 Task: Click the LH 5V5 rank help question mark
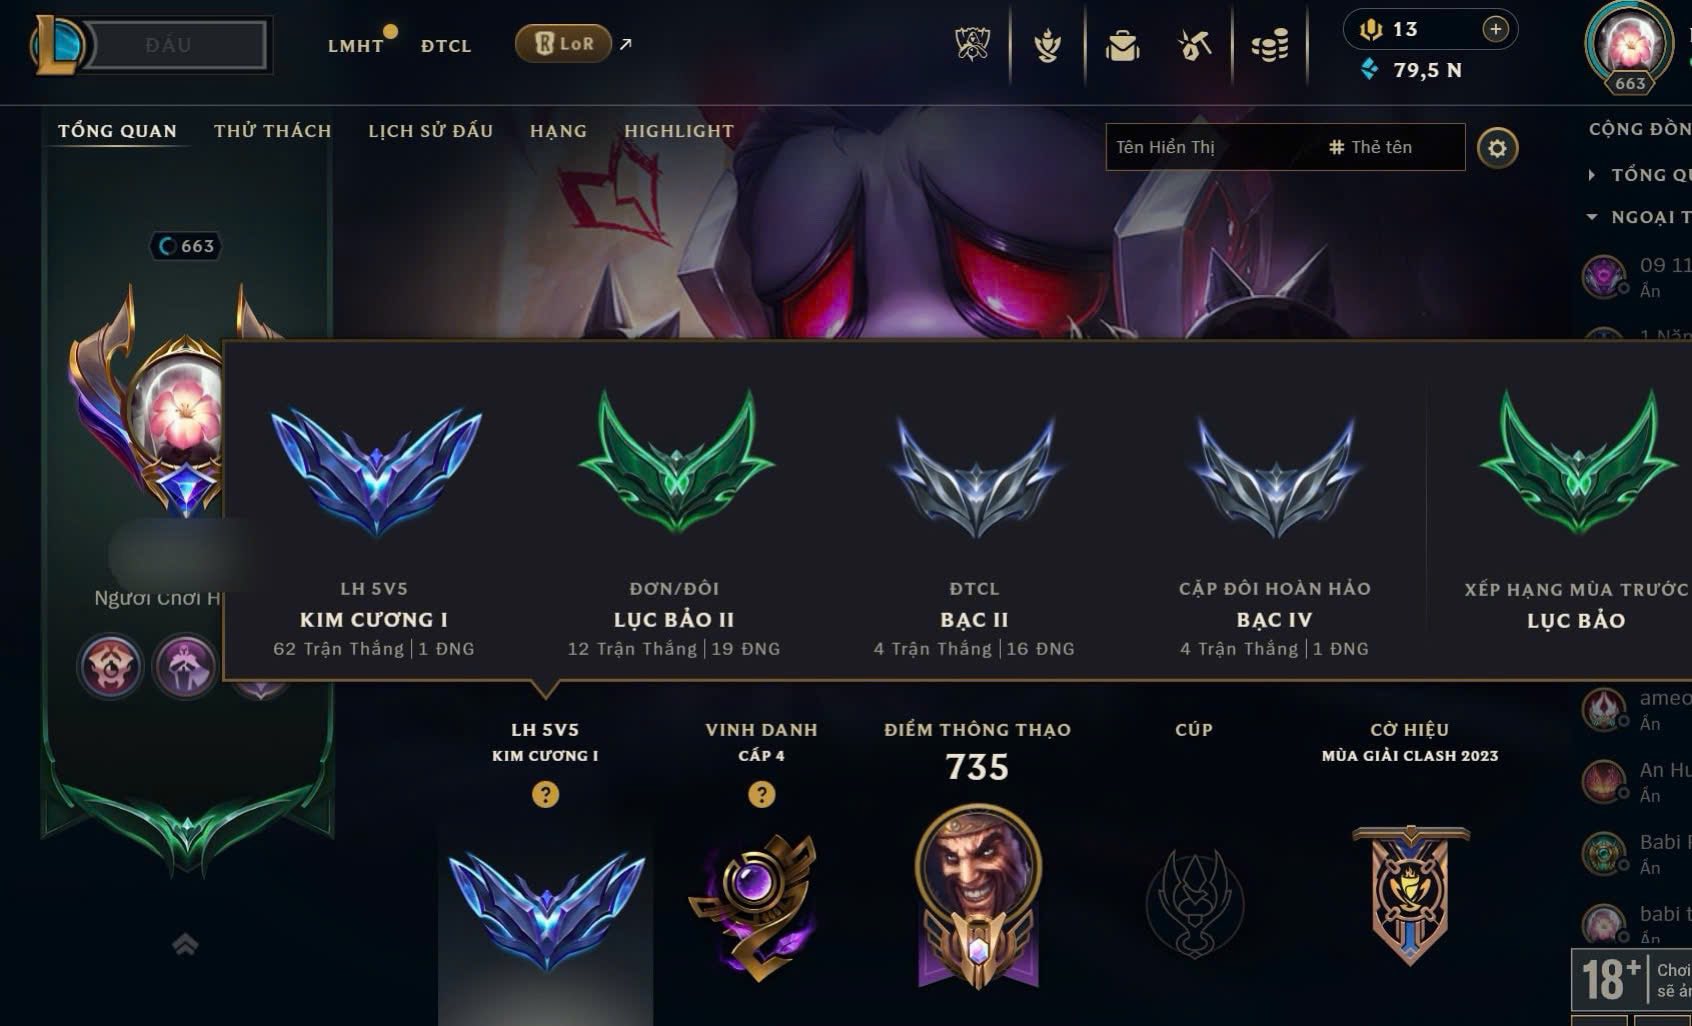(x=545, y=795)
